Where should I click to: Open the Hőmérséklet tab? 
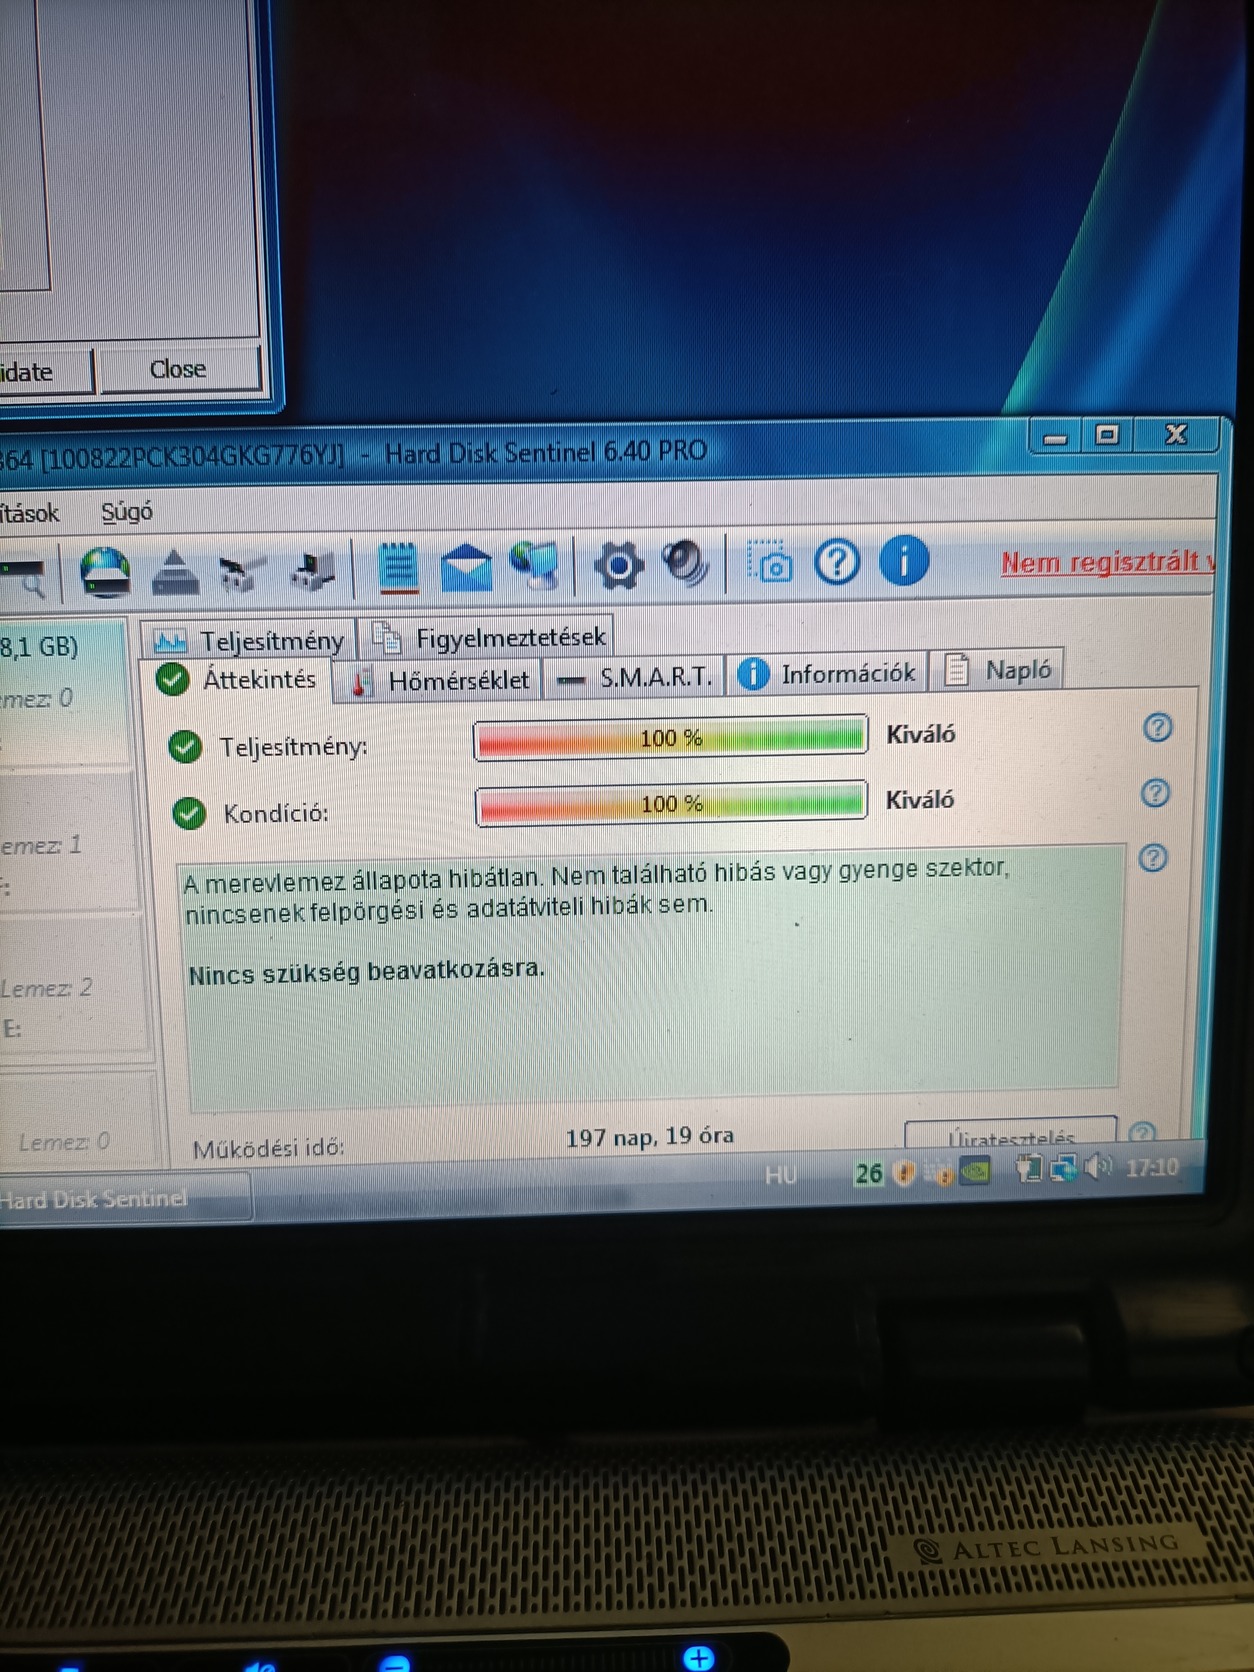440,681
